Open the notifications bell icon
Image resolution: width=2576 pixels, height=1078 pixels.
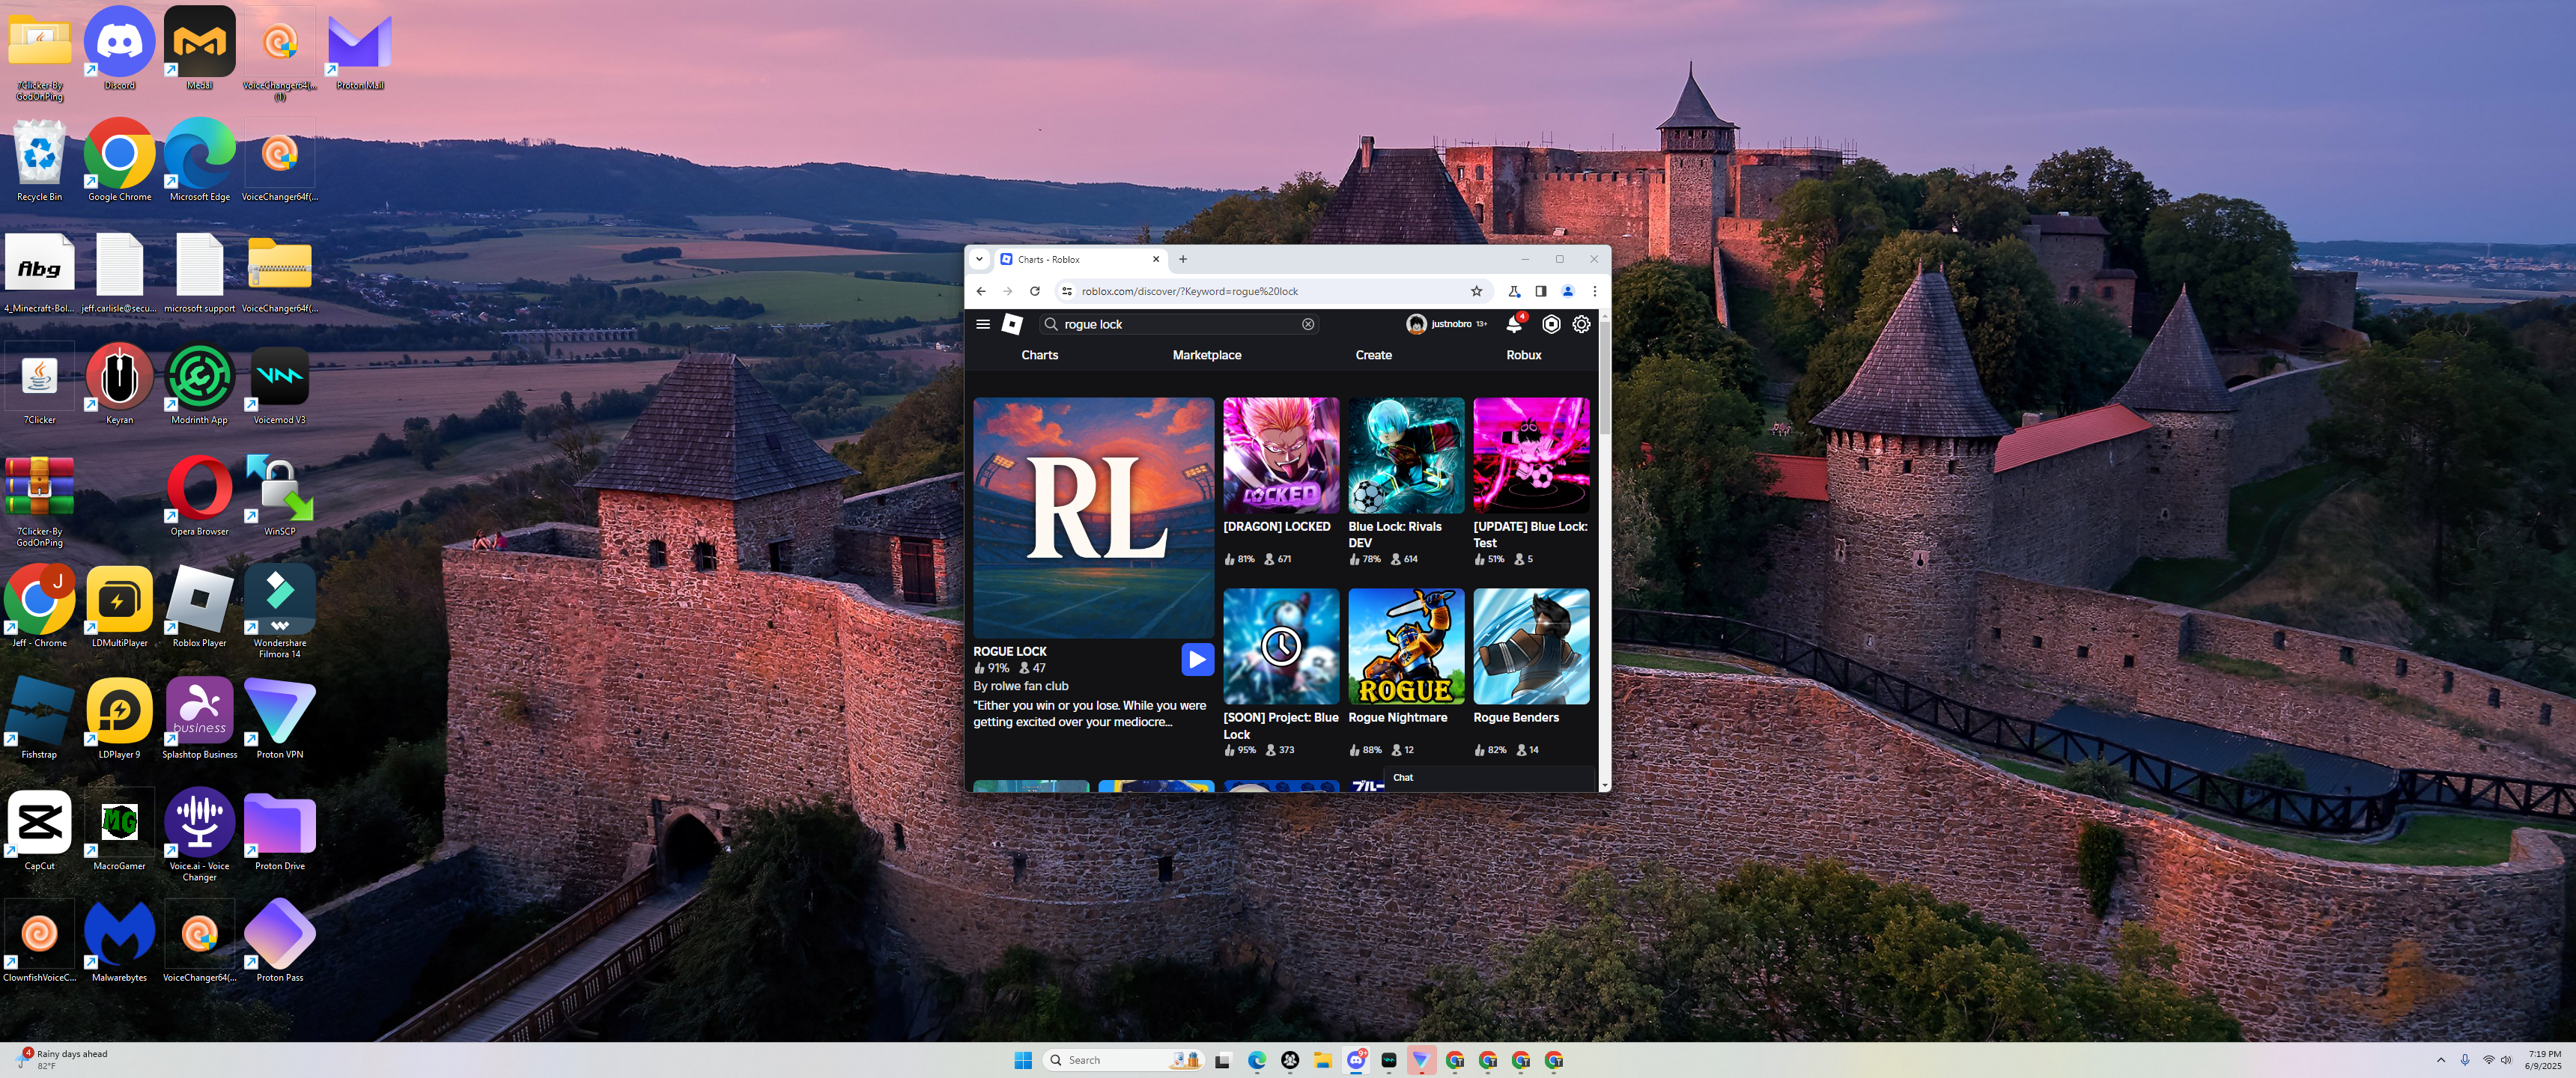coord(1514,324)
